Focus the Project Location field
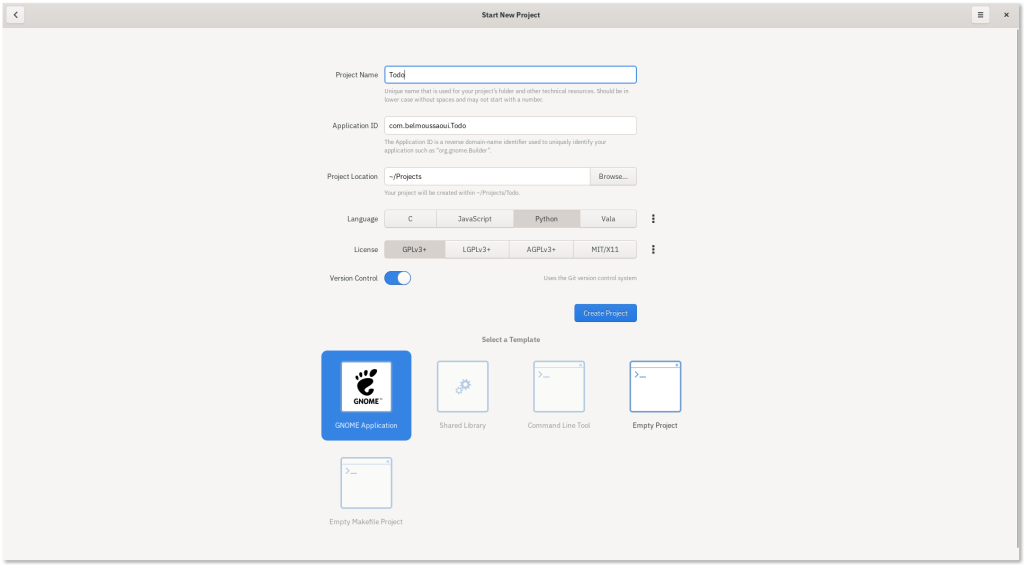The height and width of the screenshot is (565, 1024). point(487,176)
